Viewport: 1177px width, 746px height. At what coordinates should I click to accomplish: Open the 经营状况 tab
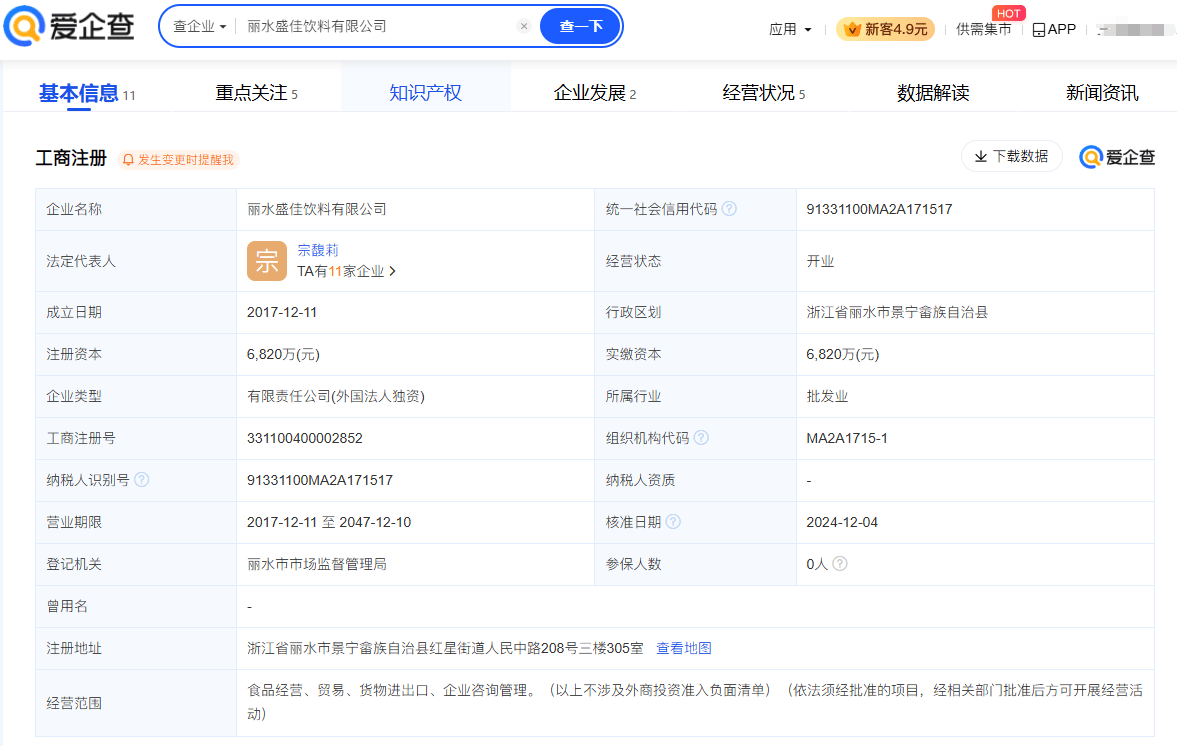763,93
